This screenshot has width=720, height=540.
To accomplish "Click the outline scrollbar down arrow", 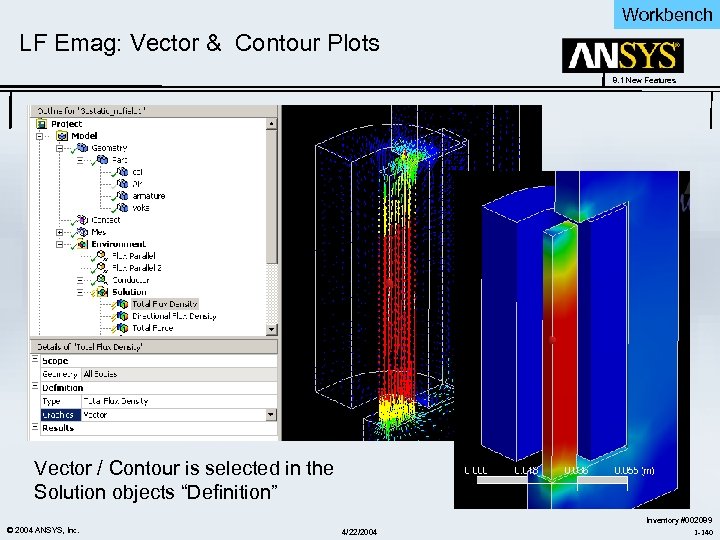I will 271,329.
